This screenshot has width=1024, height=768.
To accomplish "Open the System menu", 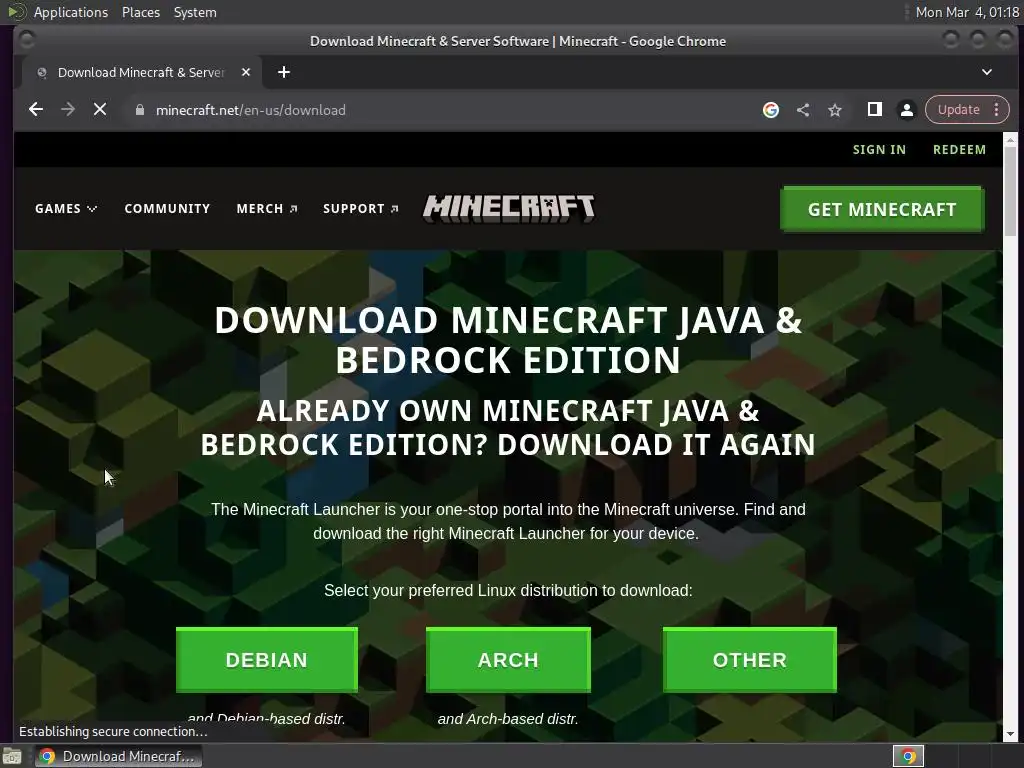I will pyautogui.click(x=195, y=12).
